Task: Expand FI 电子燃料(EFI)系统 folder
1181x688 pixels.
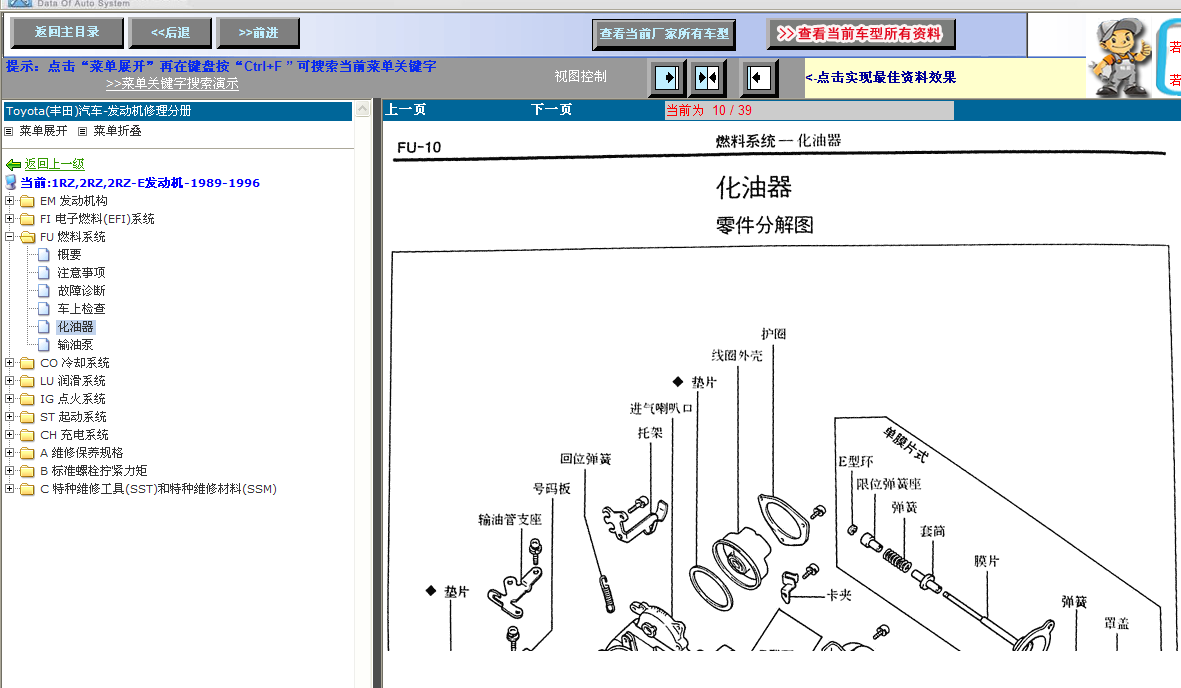Action: (9, 219)
